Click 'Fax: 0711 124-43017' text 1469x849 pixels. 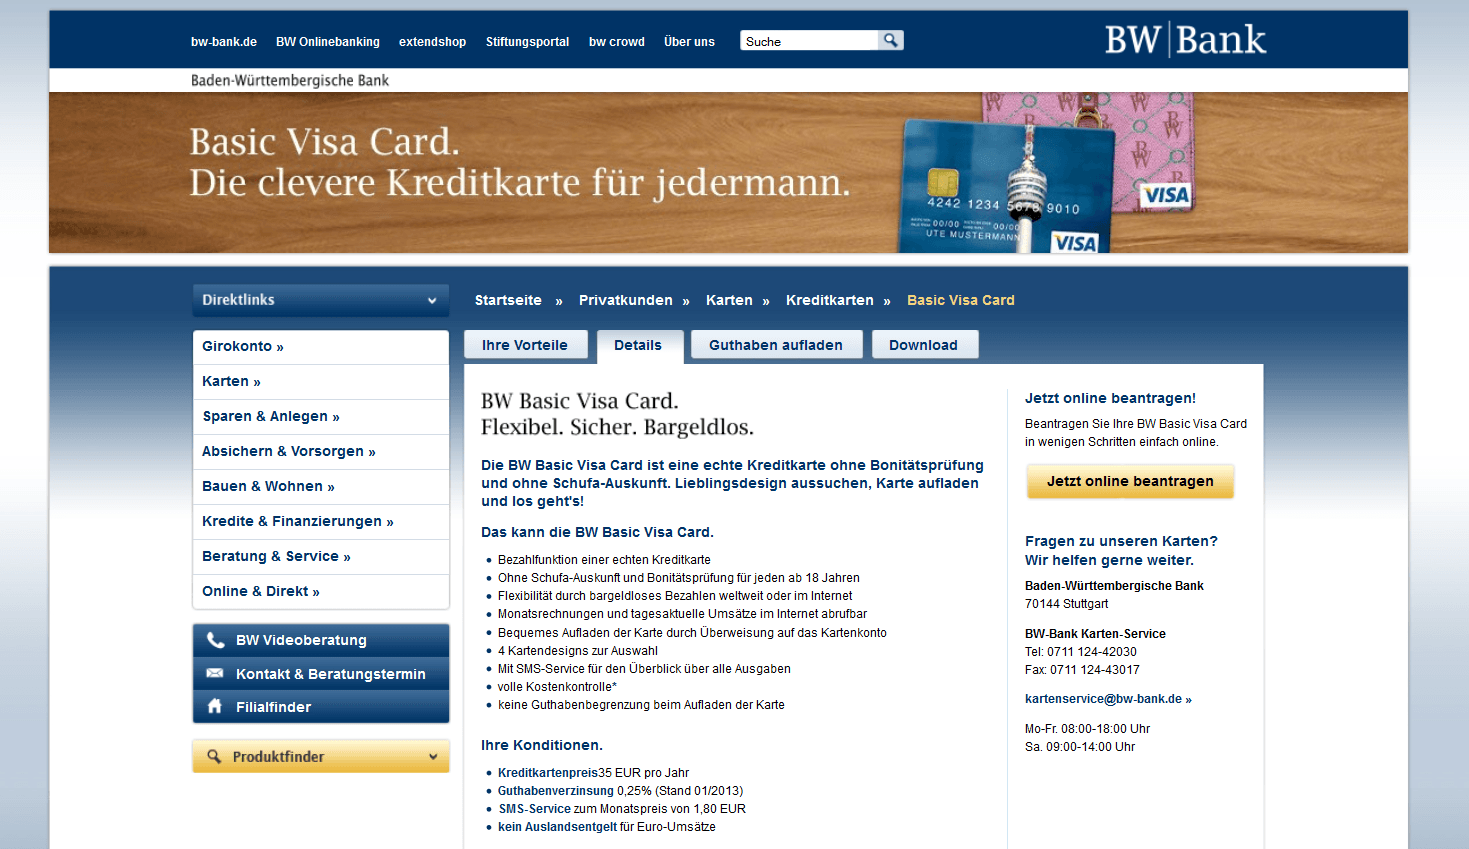pyautogui.click(x=1082, y=670)
